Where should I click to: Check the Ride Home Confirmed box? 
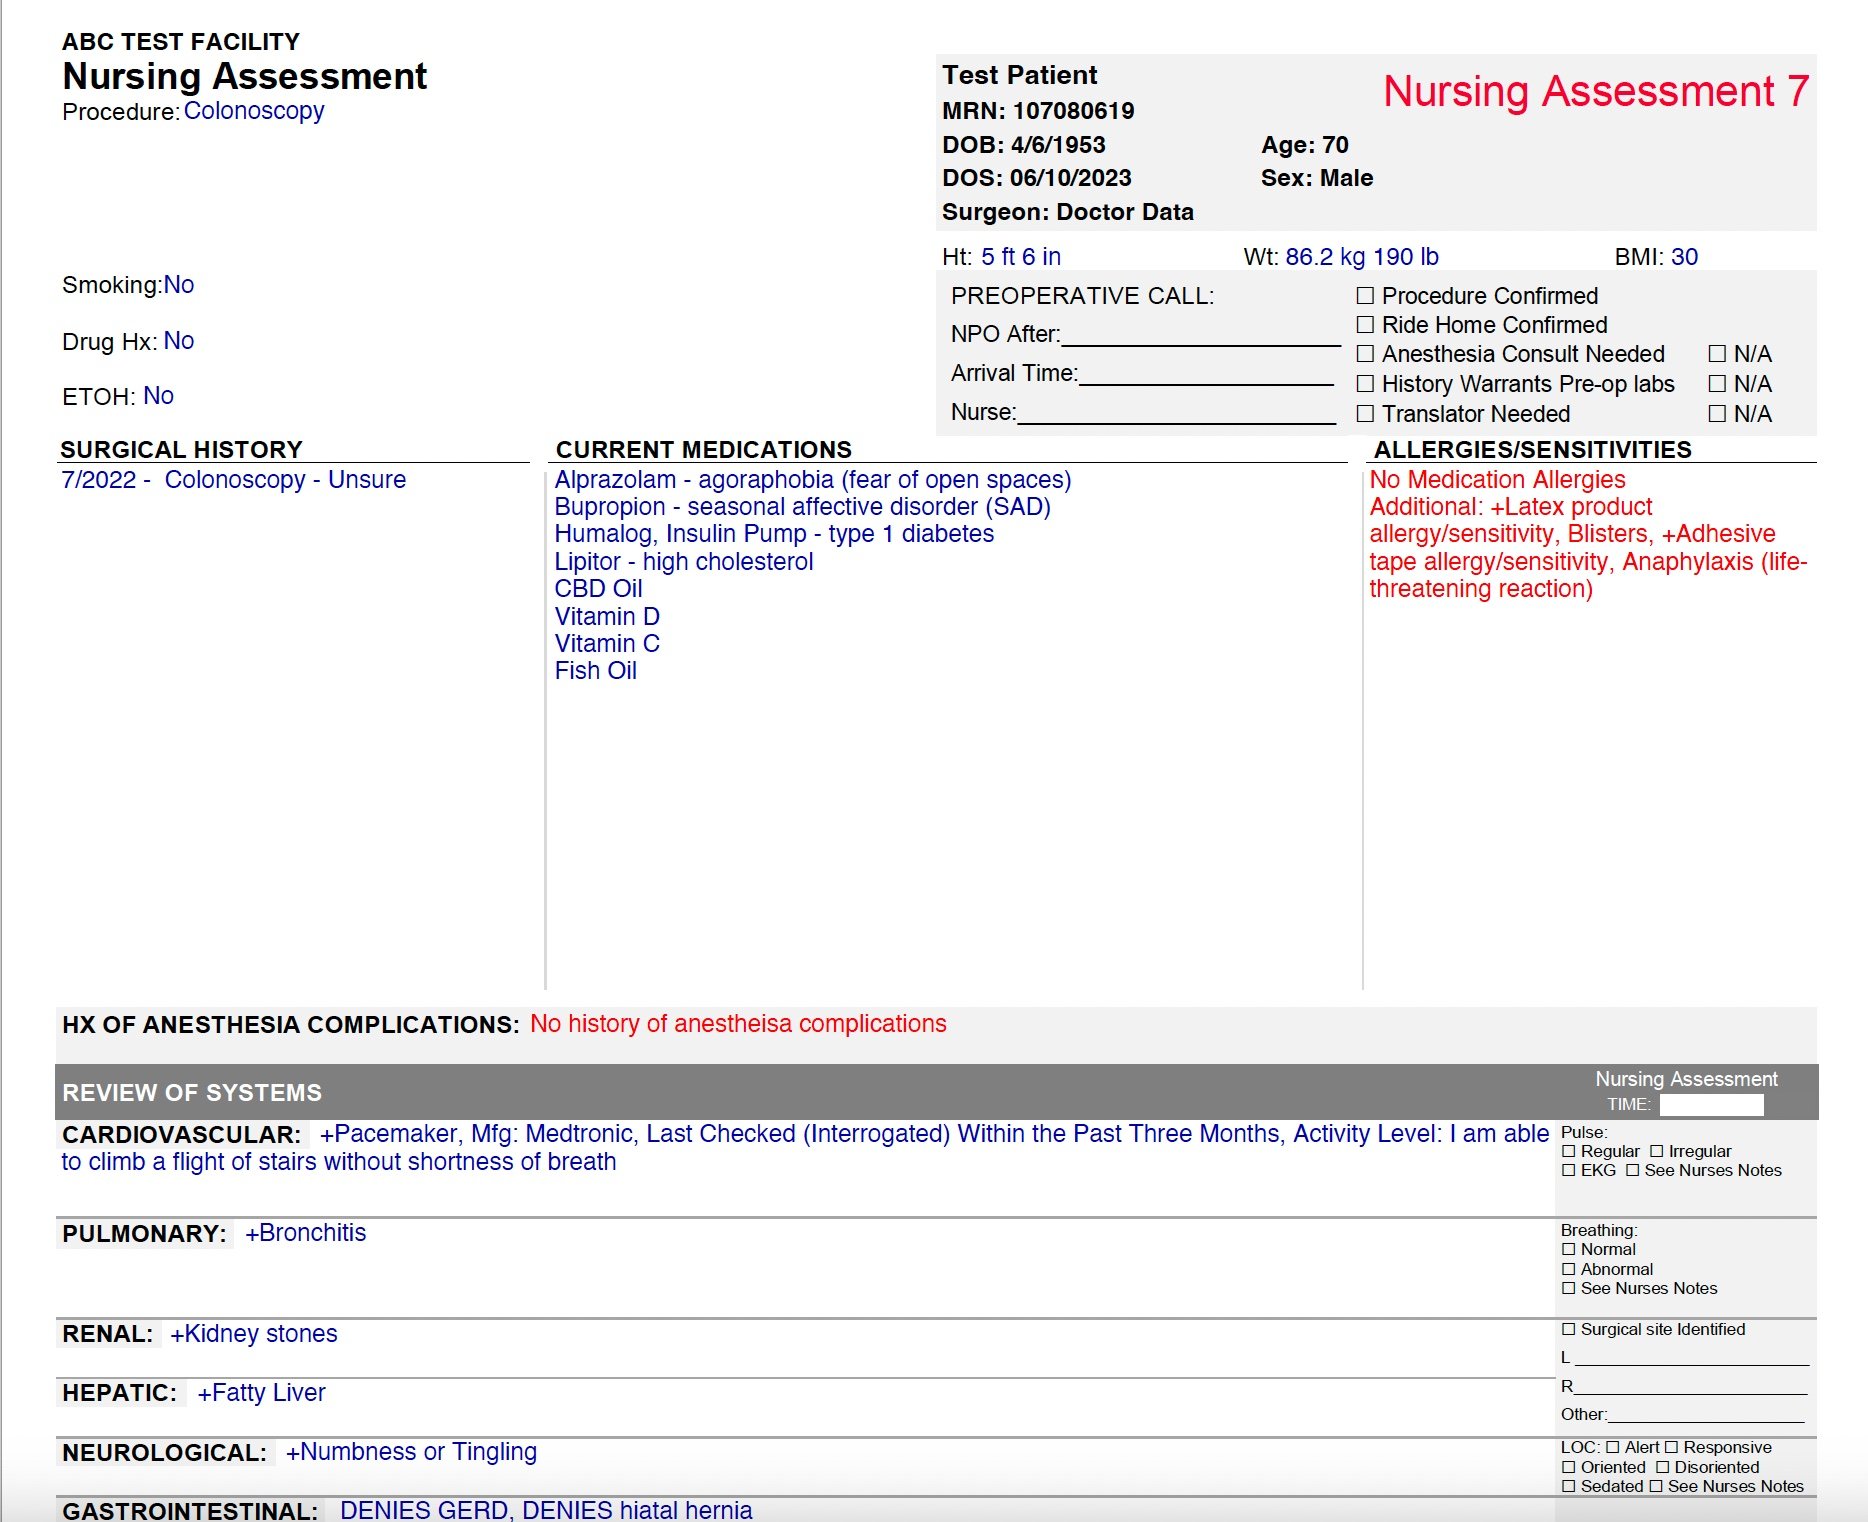[1365, 325]
